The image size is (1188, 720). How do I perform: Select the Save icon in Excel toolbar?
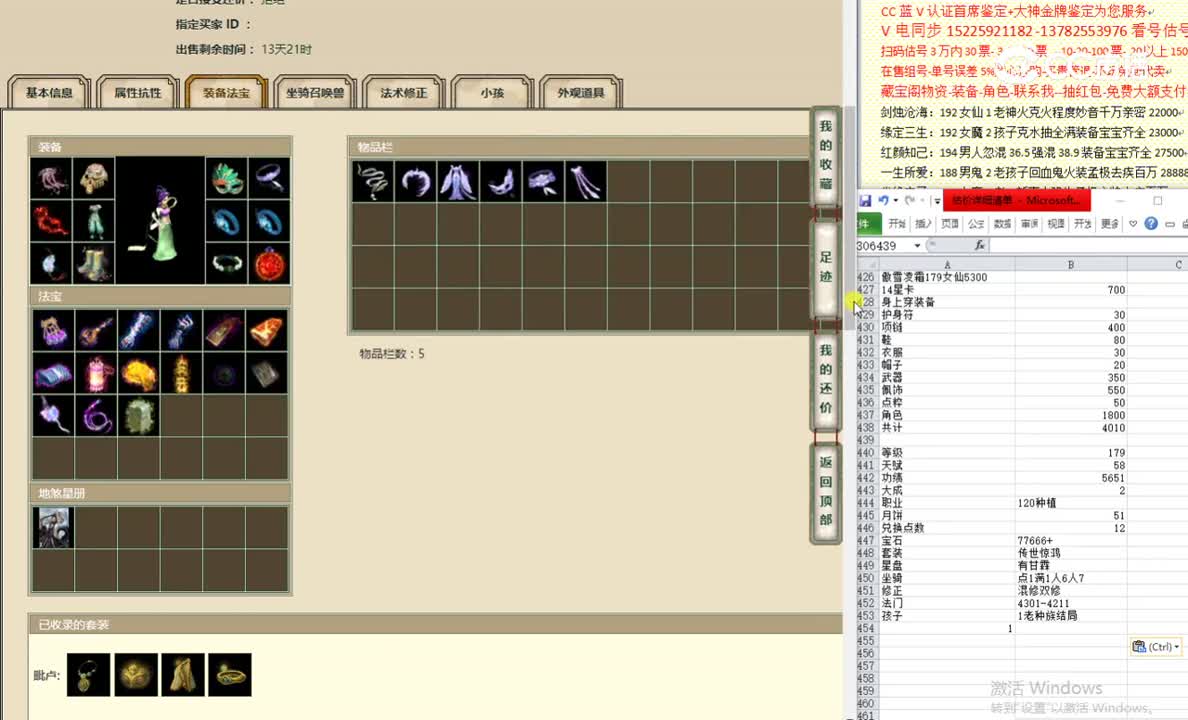click(x=864, y=201)
